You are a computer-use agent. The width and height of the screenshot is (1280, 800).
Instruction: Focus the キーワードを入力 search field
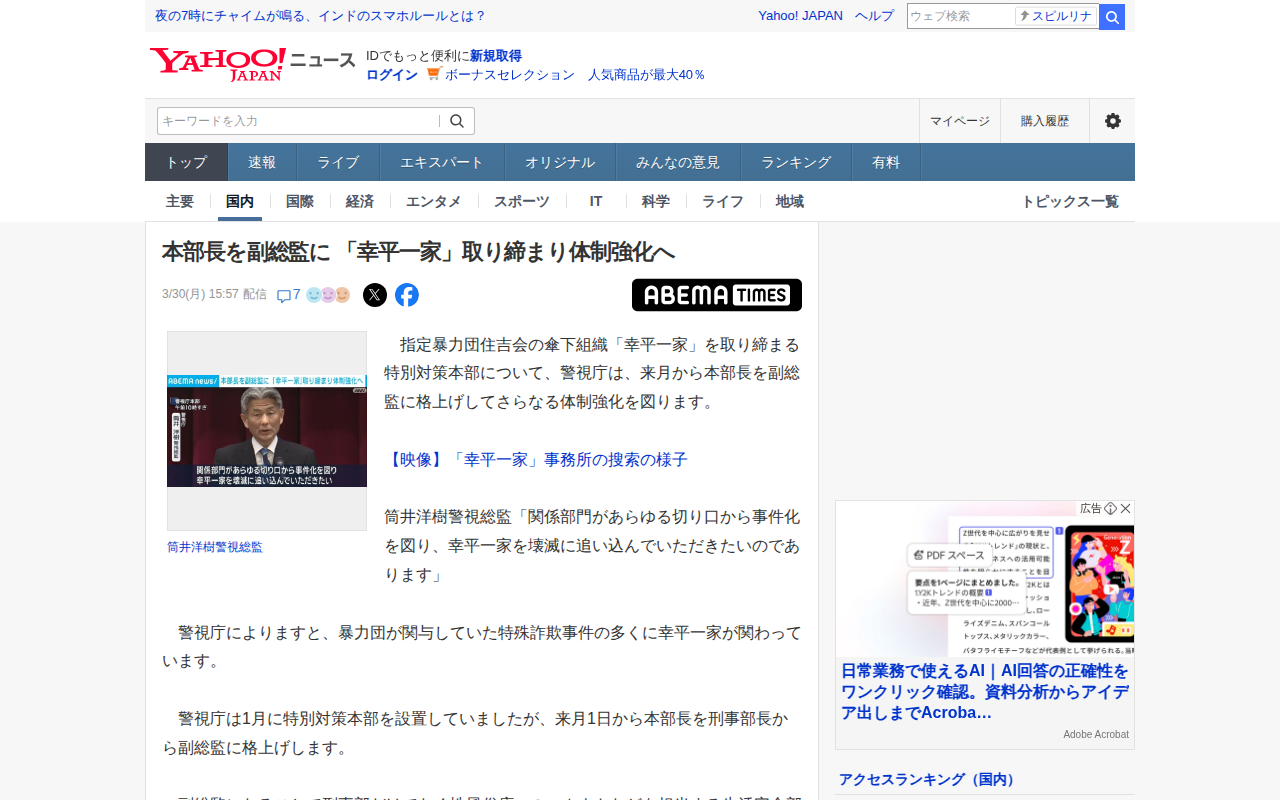[x=298, y=121]
